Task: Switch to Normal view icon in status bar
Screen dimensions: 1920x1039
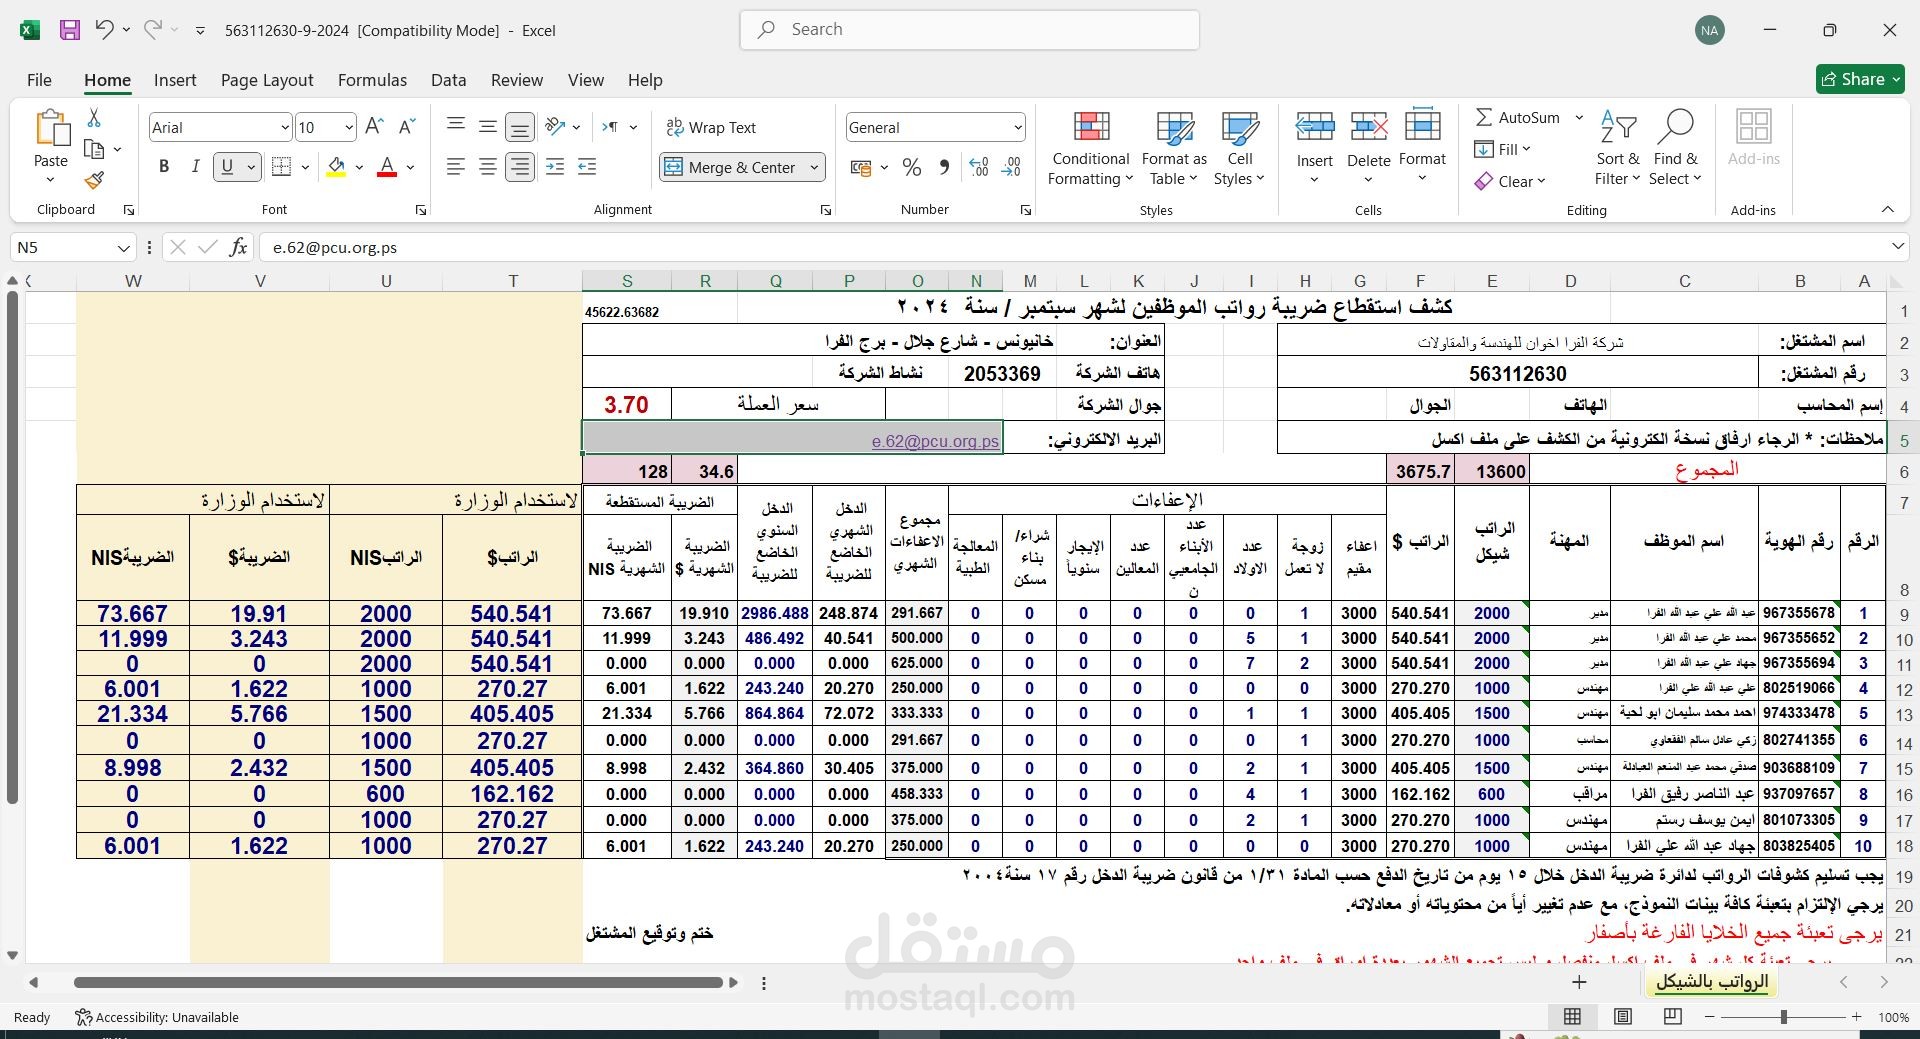Action: 1572,1017
